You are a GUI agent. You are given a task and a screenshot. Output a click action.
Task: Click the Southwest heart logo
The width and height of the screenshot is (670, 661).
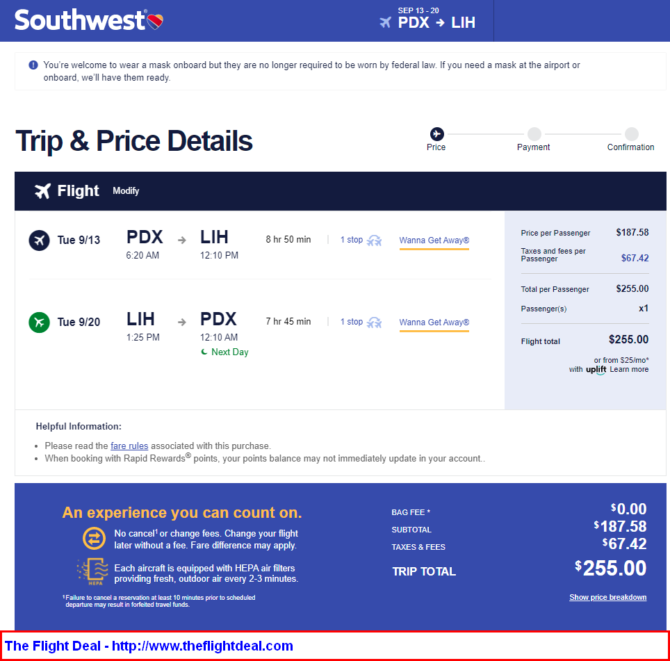coord(155,21)
